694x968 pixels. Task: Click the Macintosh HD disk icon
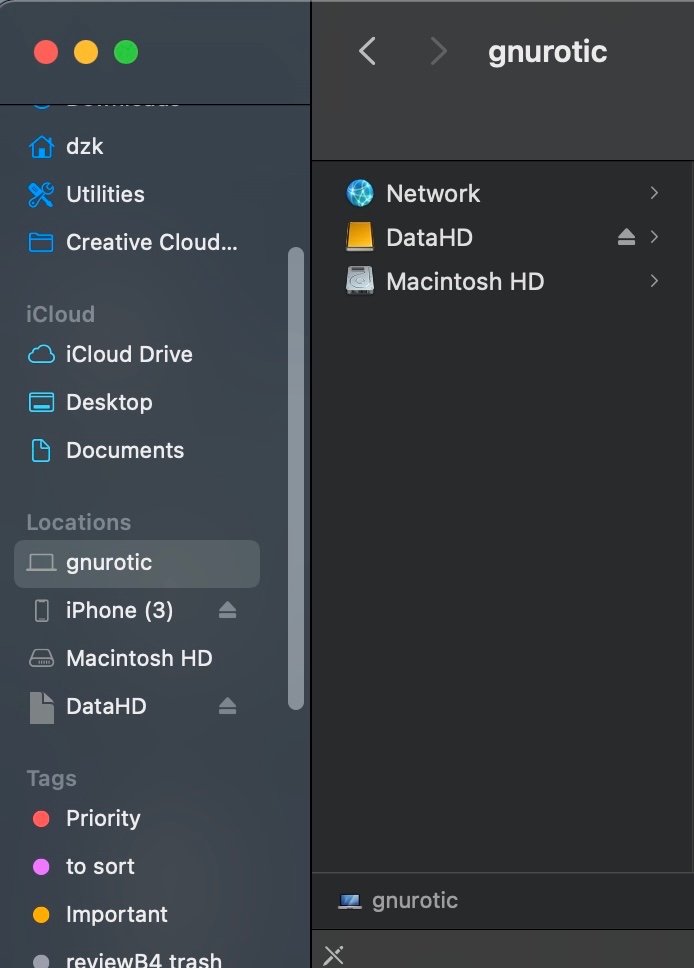pyautogui.click(x=360, y=281)
